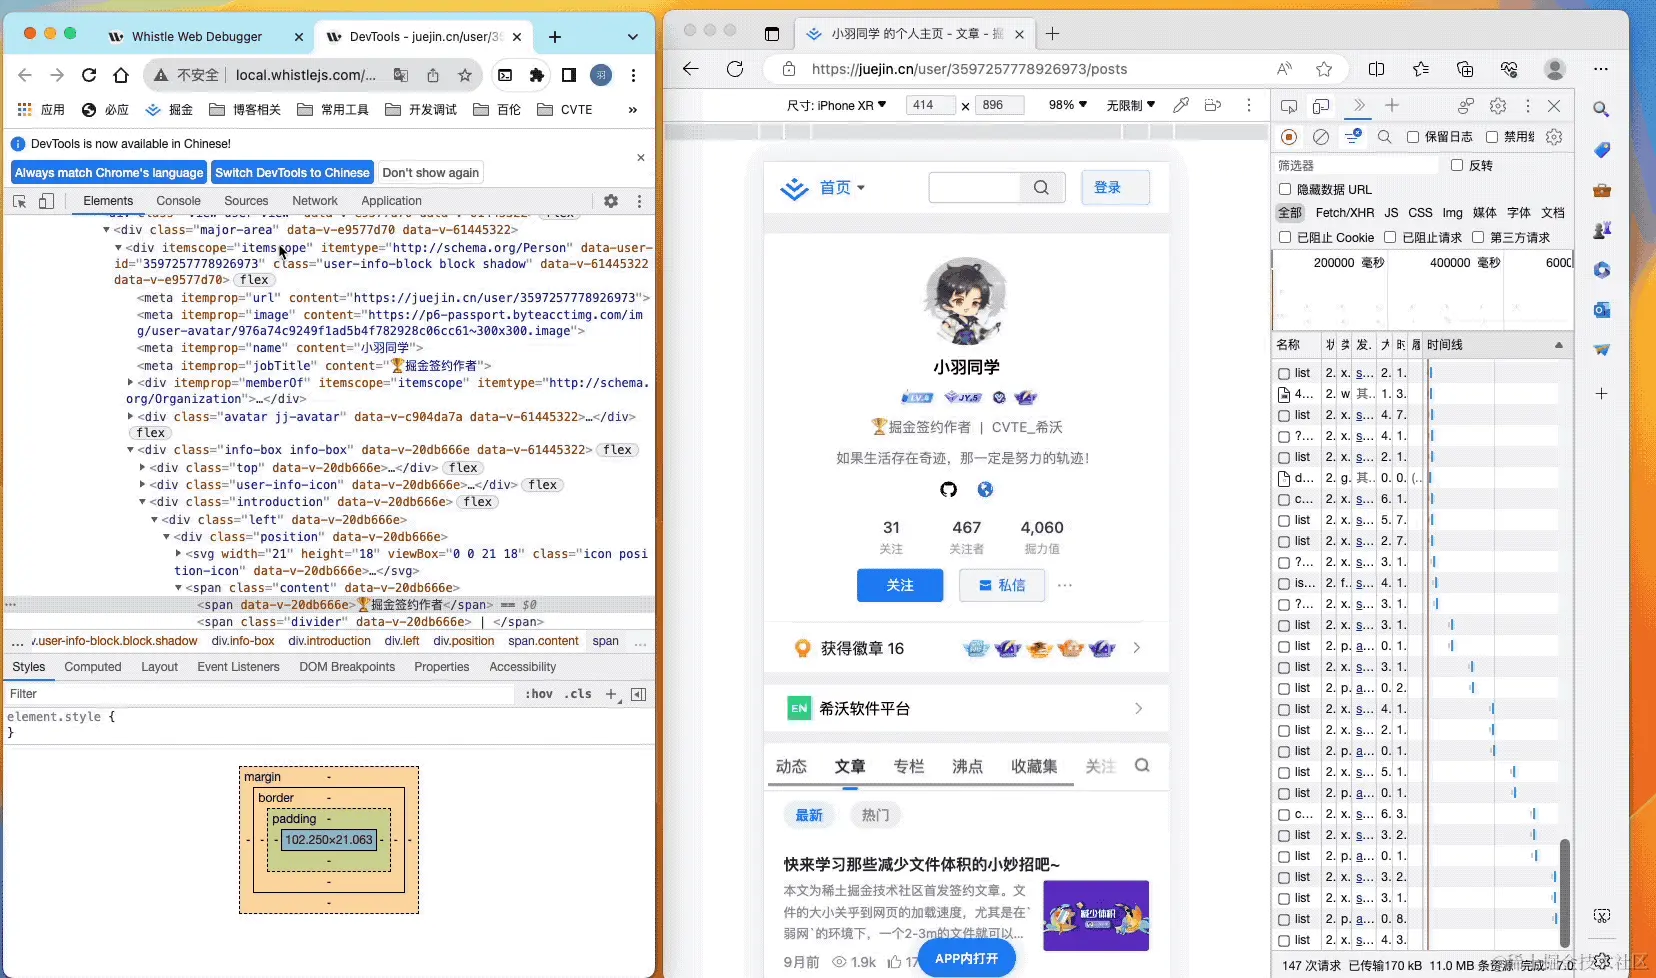The height and width of the screenshot is (978, 1656).
Task: Refresh the page in Edge window
Action: (x=735, y=69)
